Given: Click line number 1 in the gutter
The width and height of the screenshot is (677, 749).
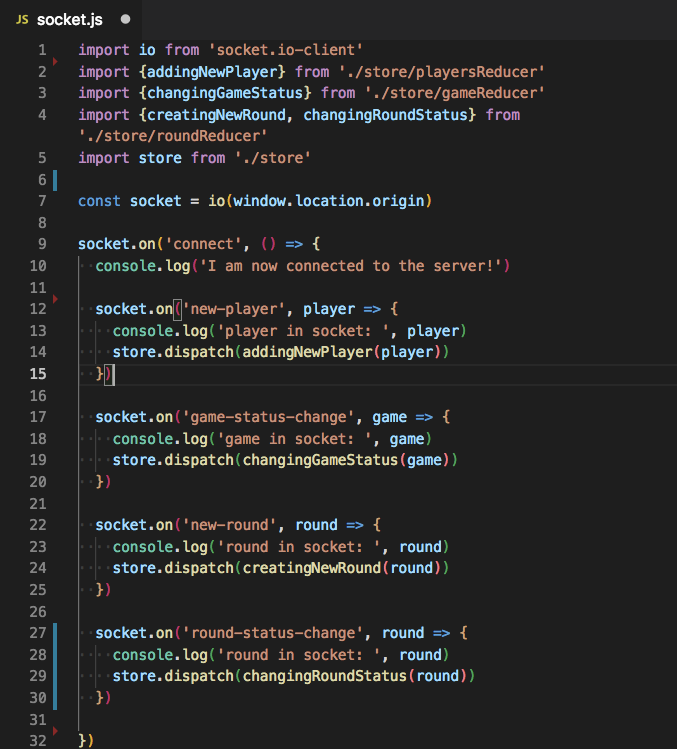Looking at the screenshot, I should (42, 50).
